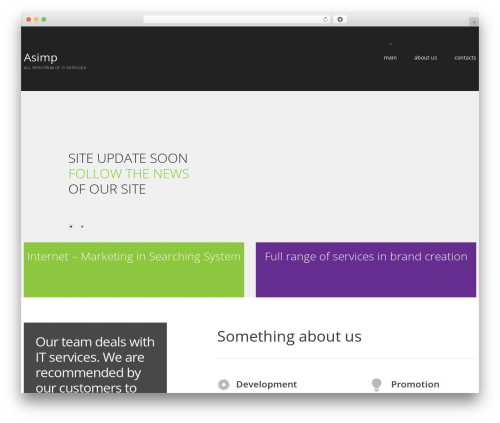Click the browser address bar field
The width and height of the screenshot is (500, 423).
pos(236,19)
